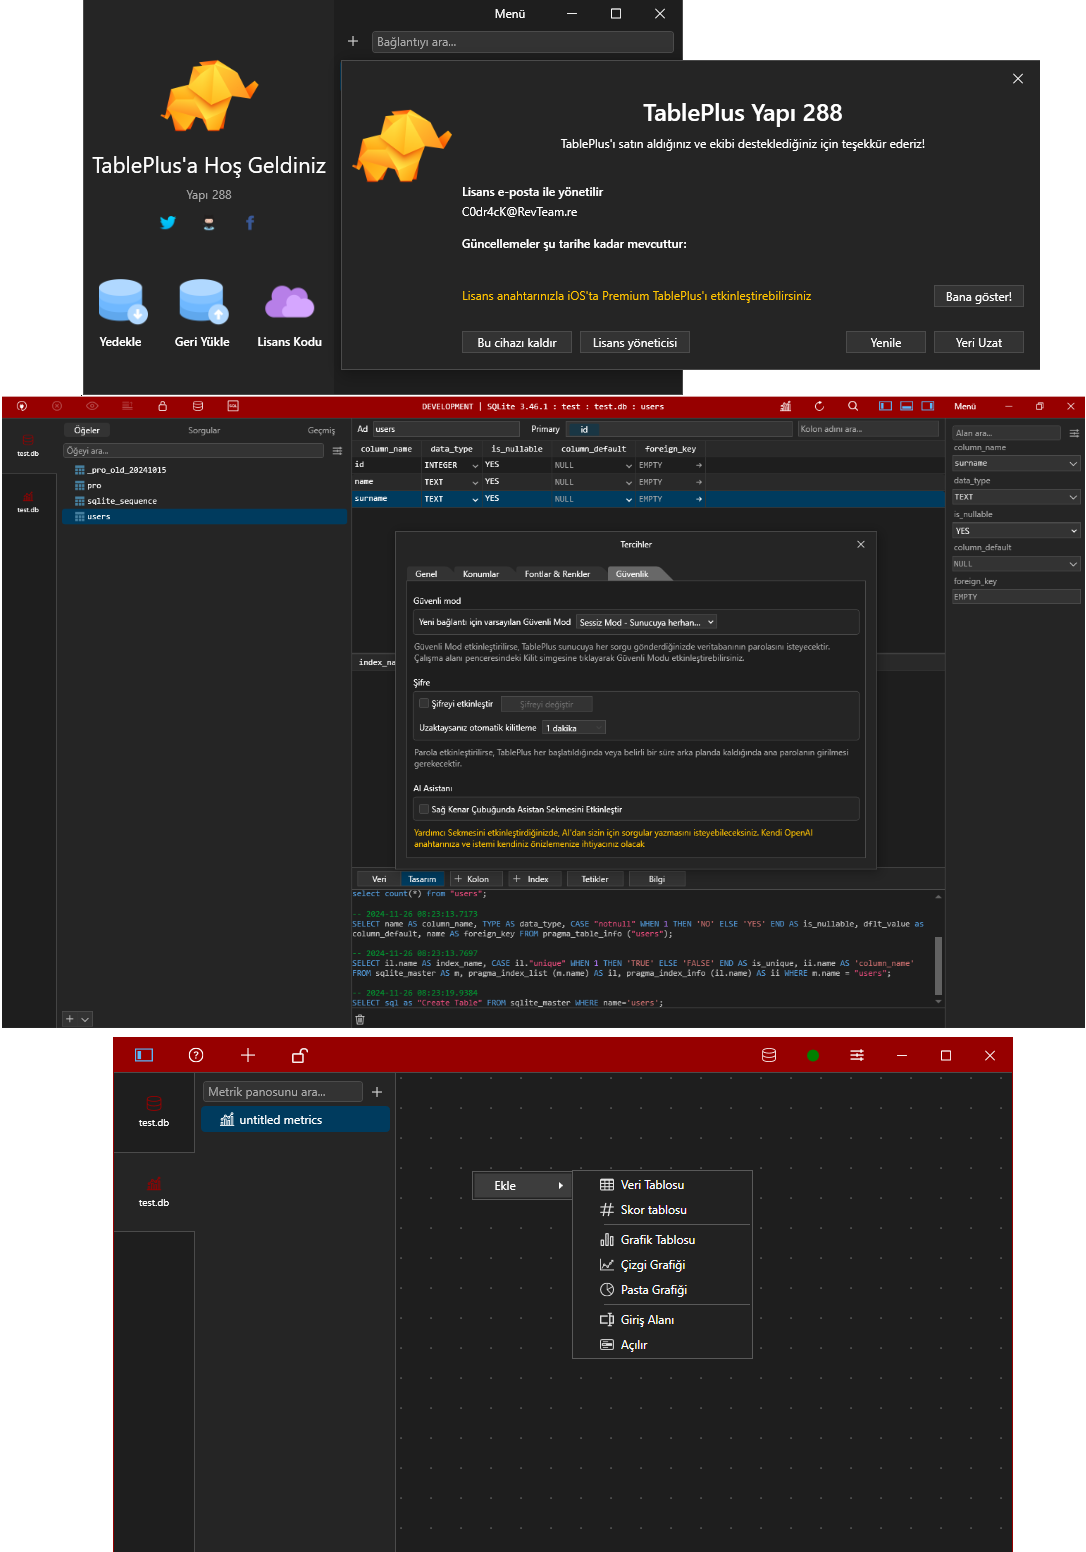The height and width of the screenshot is (1552, 1086).
Task: Click the Yeri Uzat button
Action: (979, 342)
